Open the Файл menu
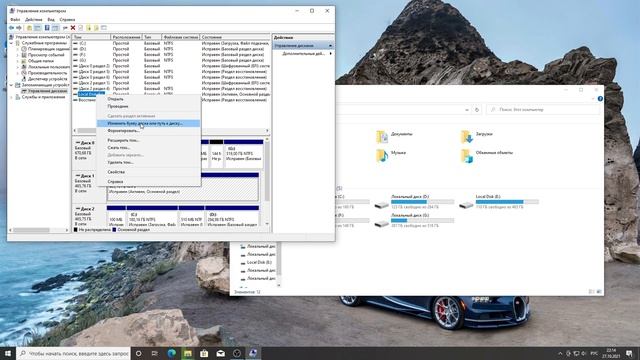 coord(15,19)
